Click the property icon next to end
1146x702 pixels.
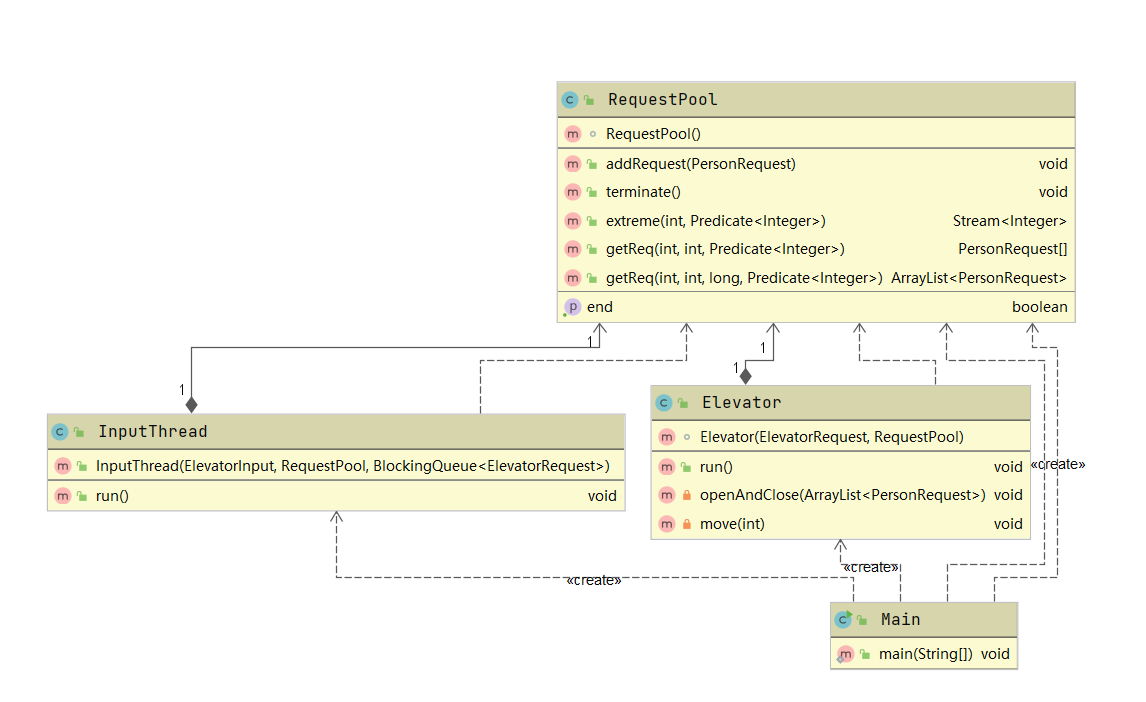coord(572,308)
